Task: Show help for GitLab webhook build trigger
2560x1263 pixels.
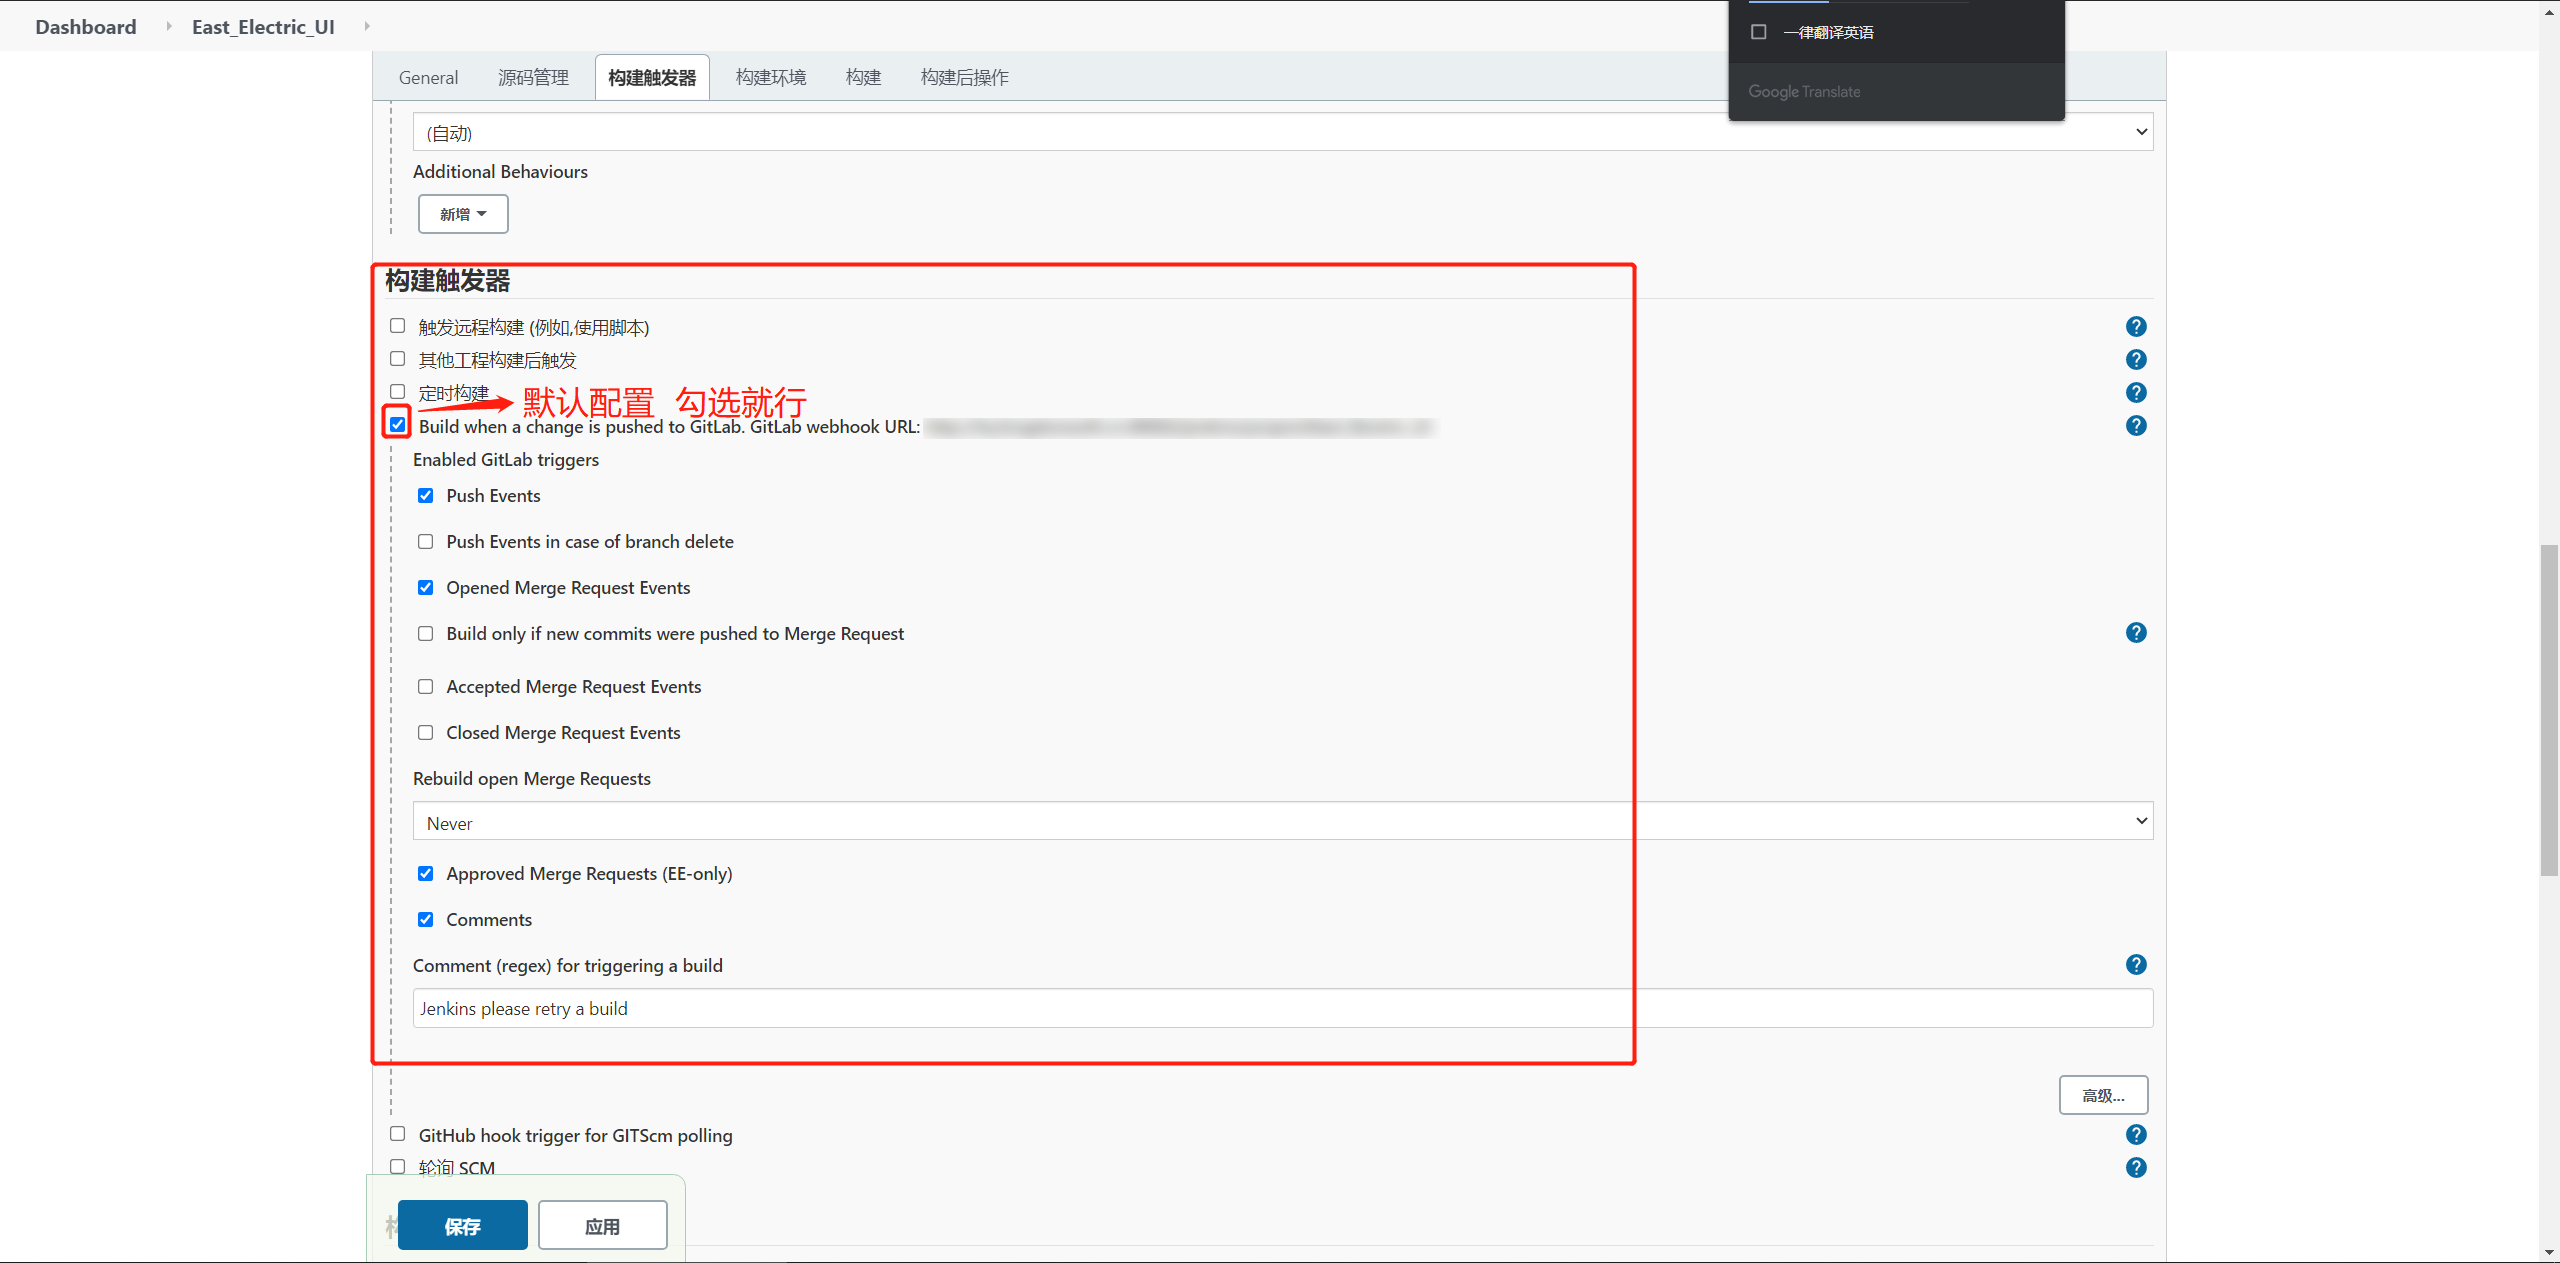Action: coord(2135,426)
